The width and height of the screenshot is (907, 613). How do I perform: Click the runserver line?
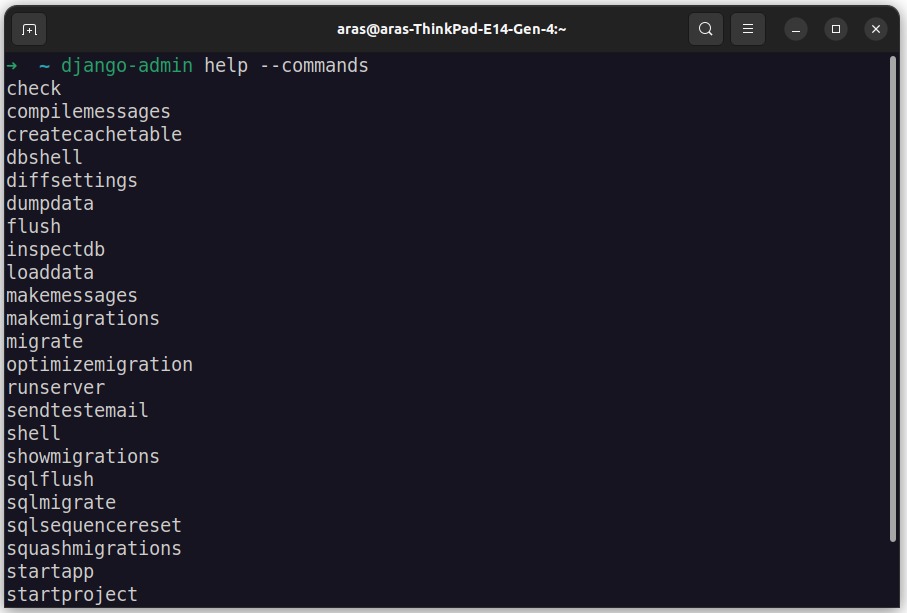pyautogui.click(x=56, y=387)
